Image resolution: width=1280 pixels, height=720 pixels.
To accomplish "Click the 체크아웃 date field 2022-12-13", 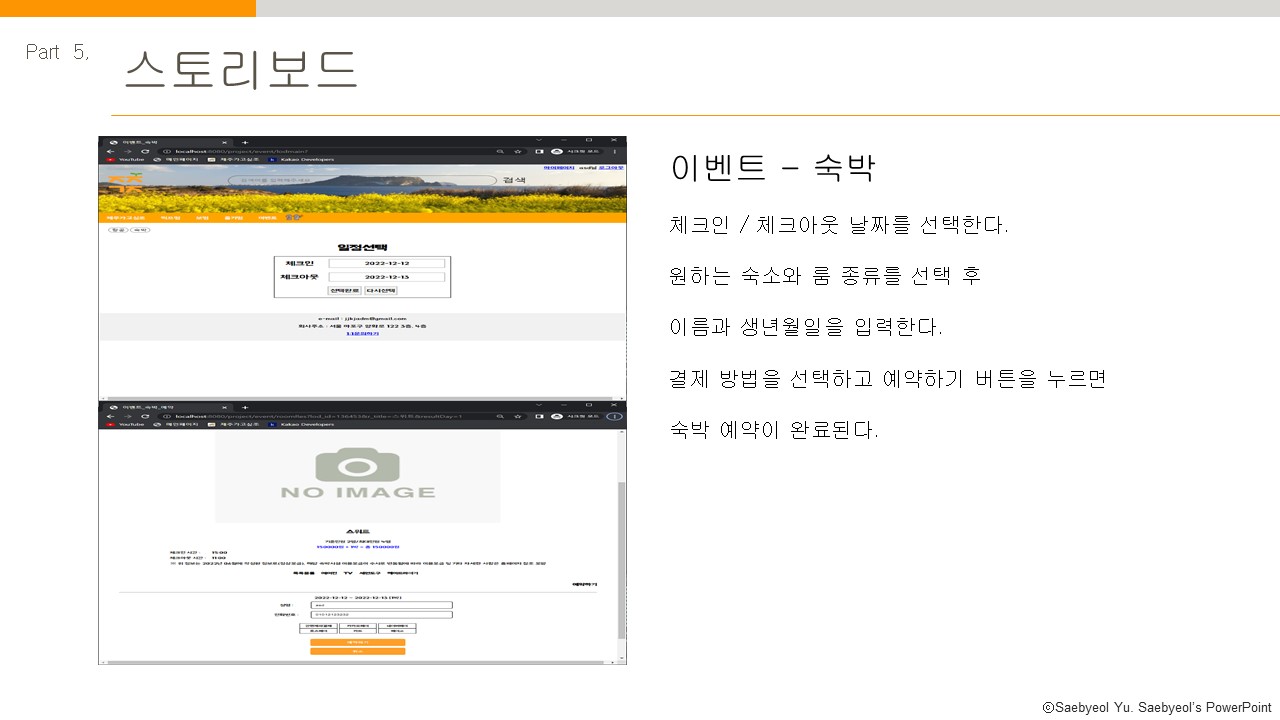I will point(386,277).
